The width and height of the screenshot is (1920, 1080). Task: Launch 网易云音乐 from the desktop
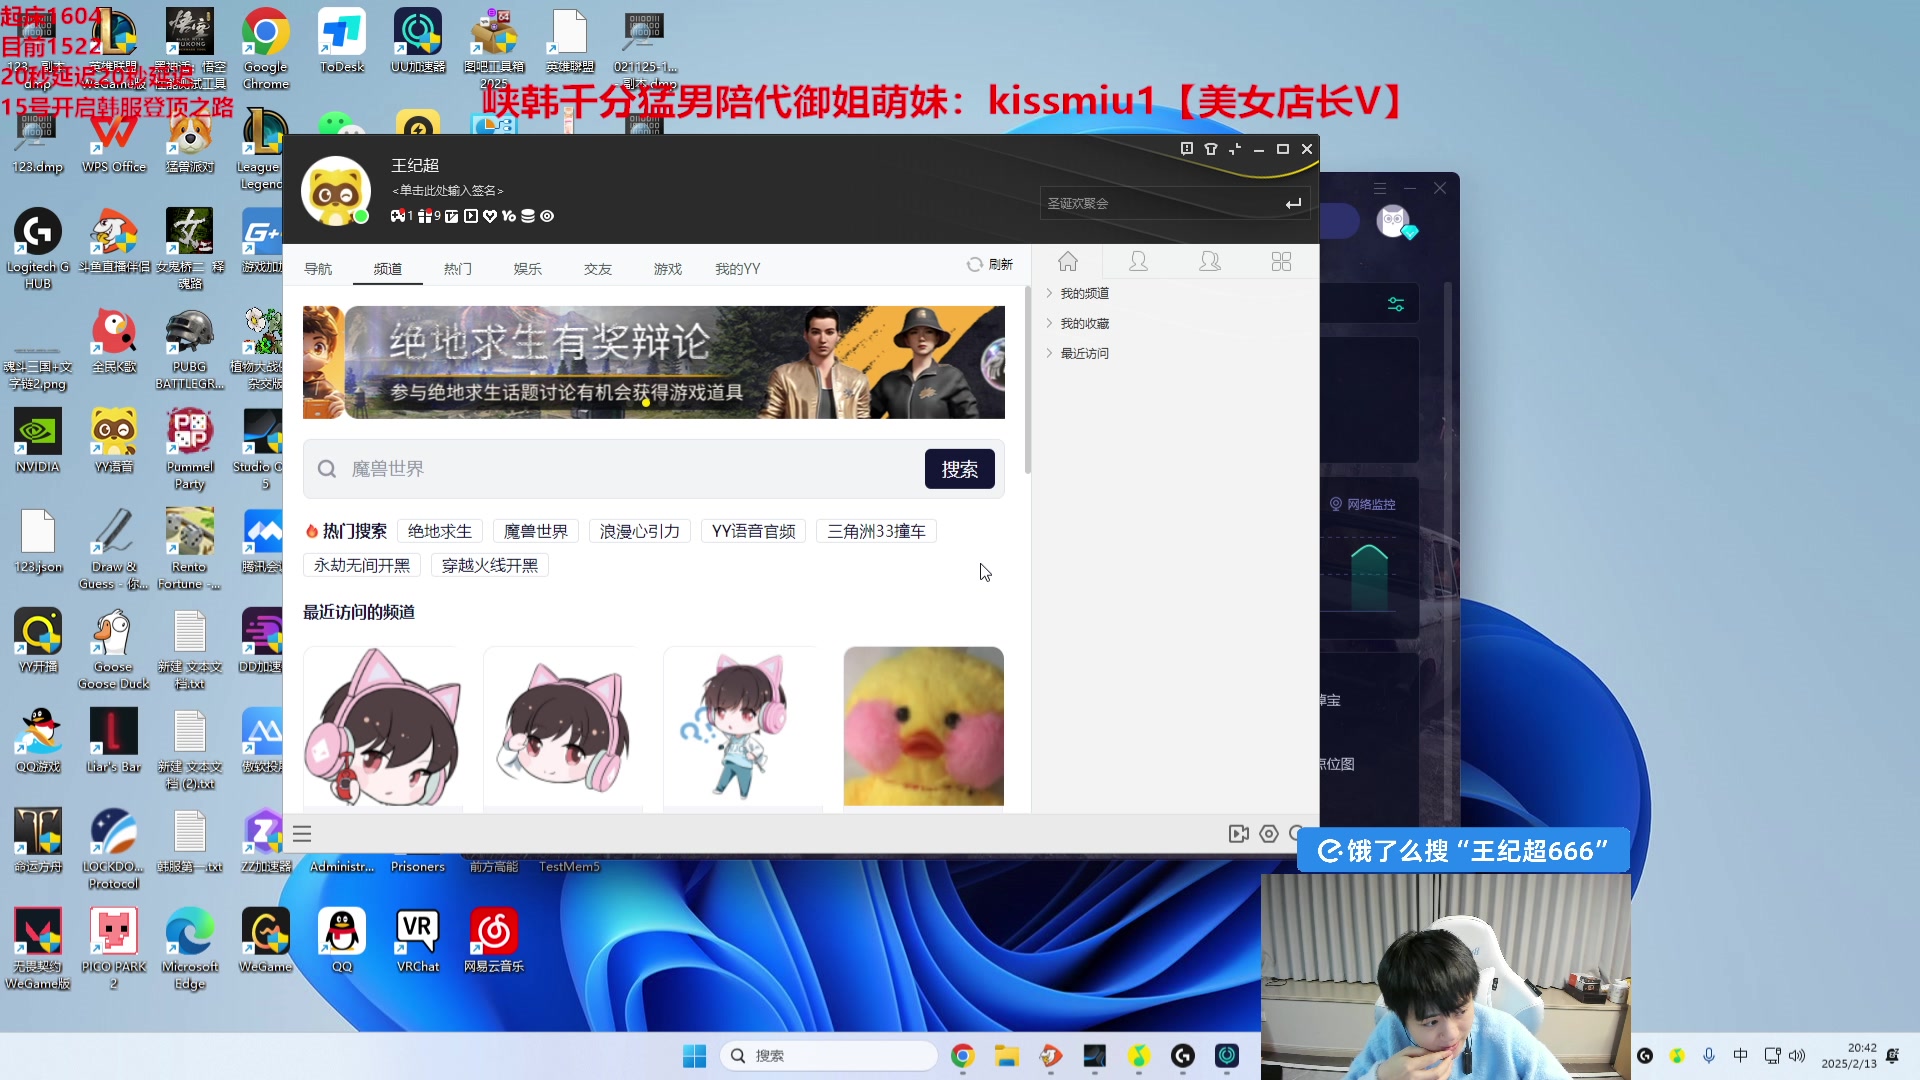494,941
